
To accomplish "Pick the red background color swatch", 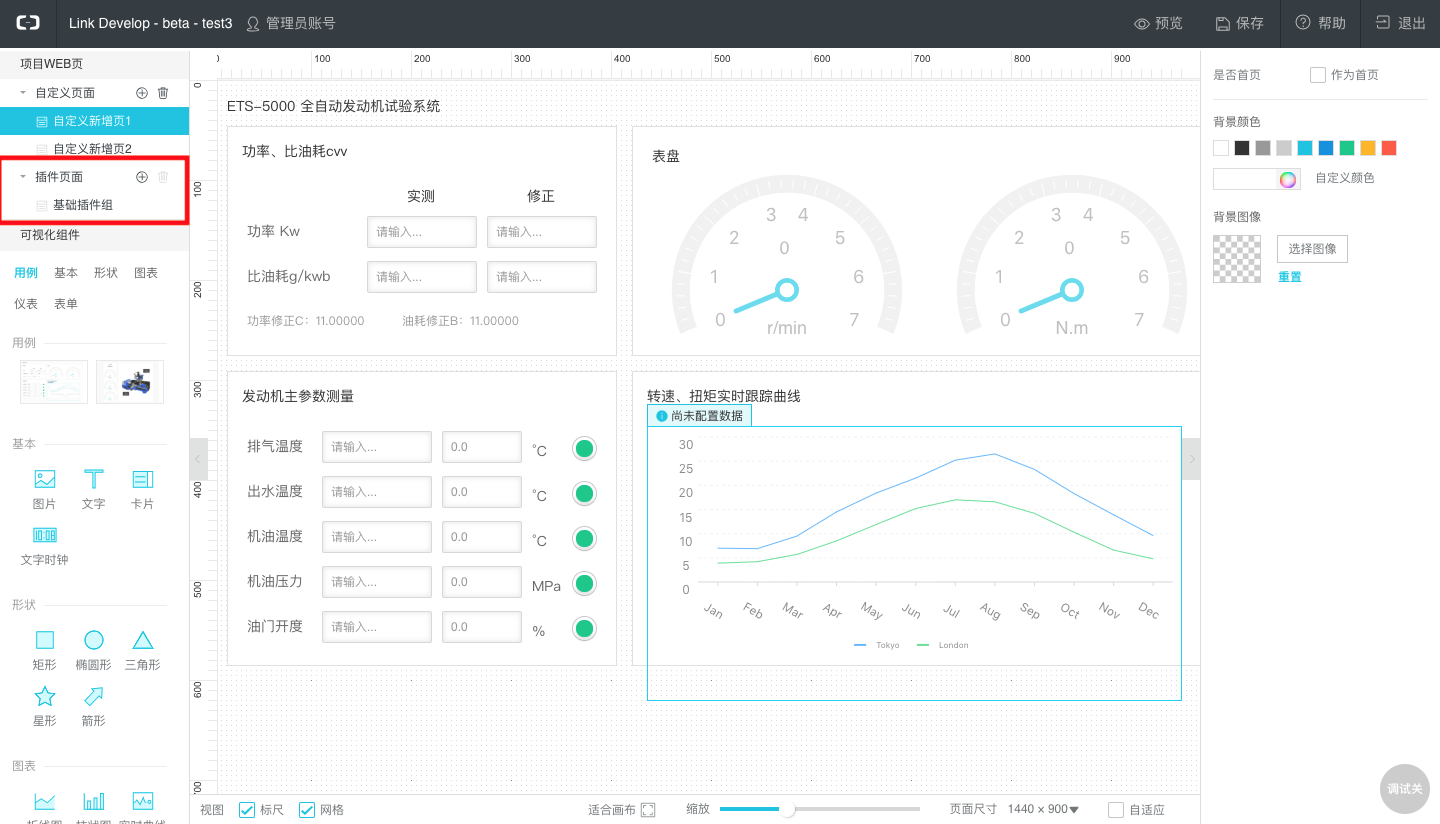I will pos(1389,148).
